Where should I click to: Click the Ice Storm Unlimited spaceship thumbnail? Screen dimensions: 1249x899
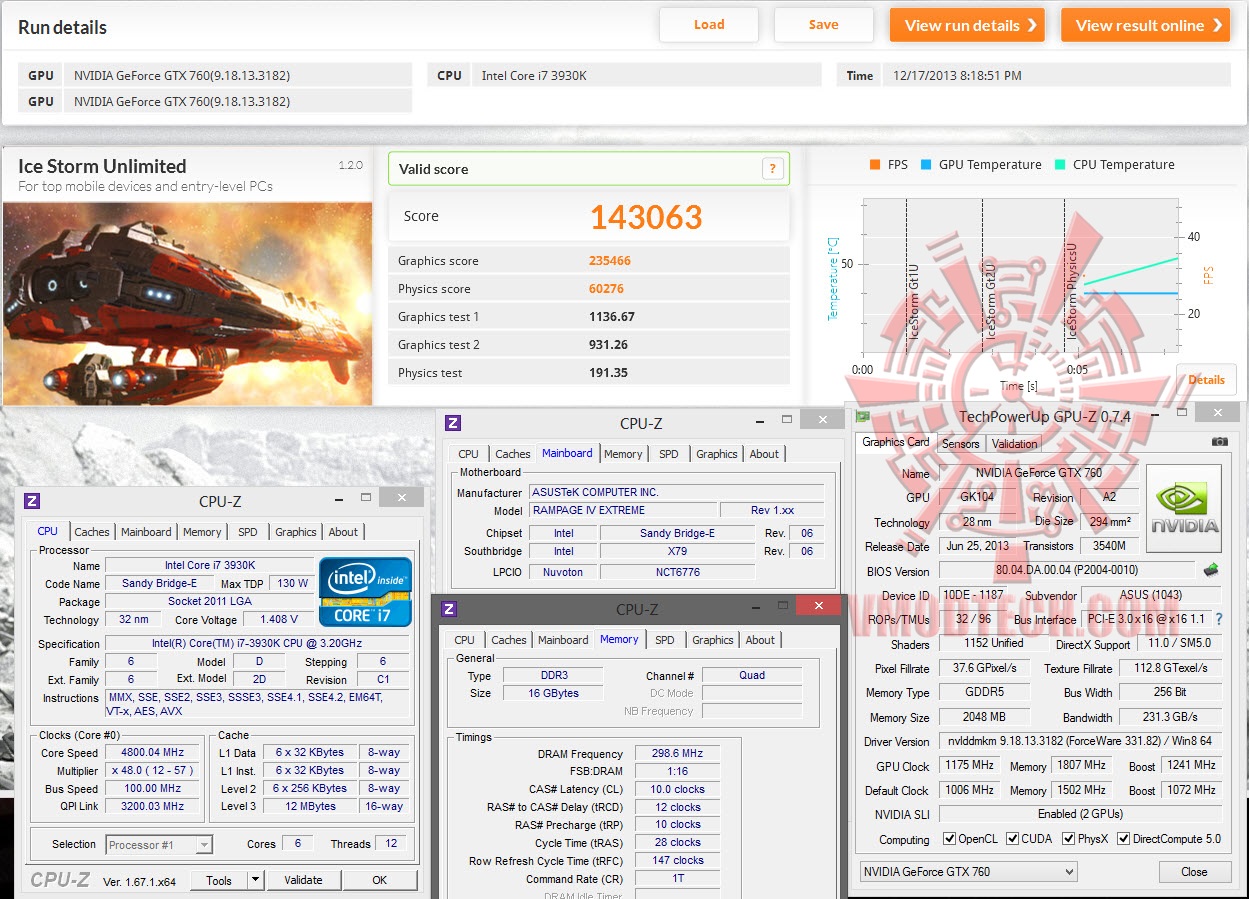187,304
